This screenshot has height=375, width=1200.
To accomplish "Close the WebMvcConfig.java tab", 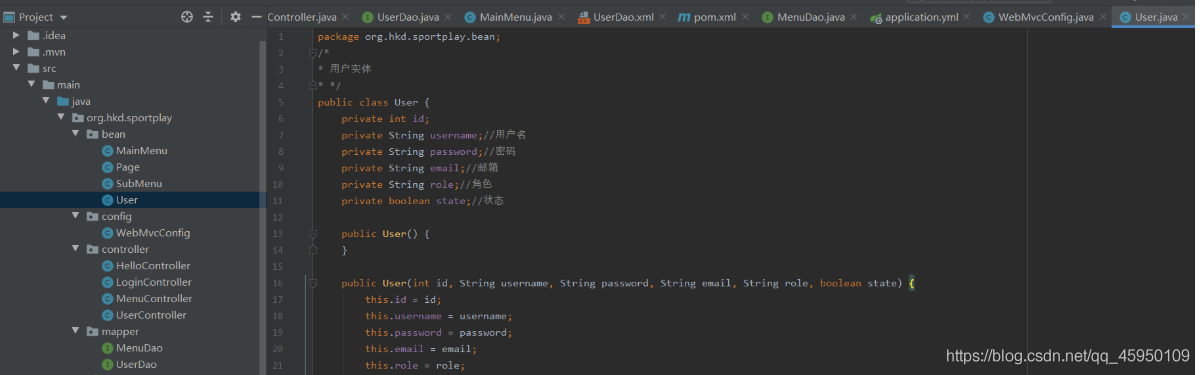I will [1102, 18].
